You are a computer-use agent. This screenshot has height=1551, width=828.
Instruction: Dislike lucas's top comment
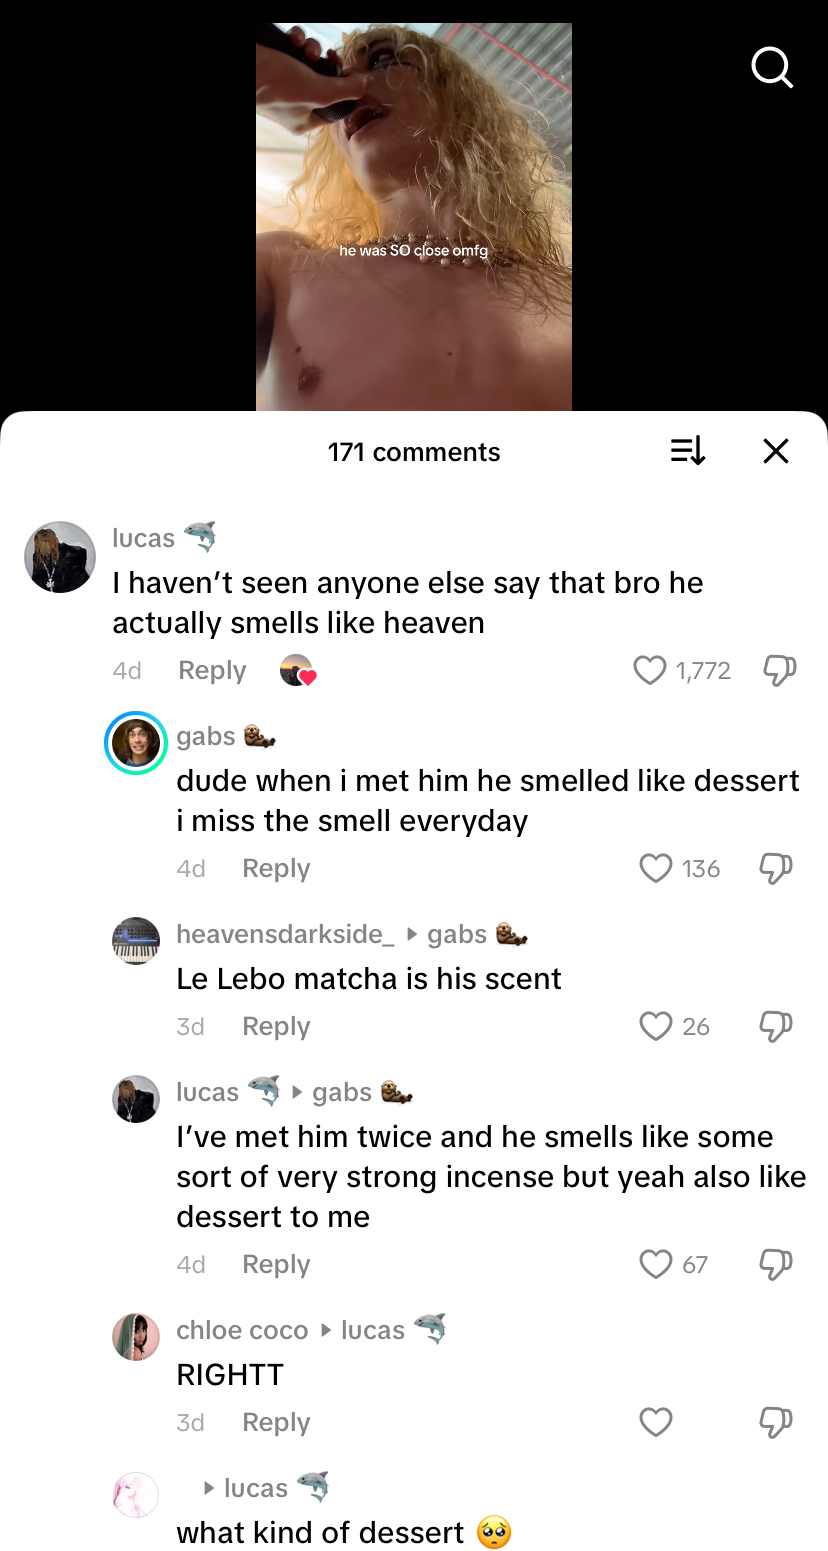pyautogui.click(x=779, y=670)
